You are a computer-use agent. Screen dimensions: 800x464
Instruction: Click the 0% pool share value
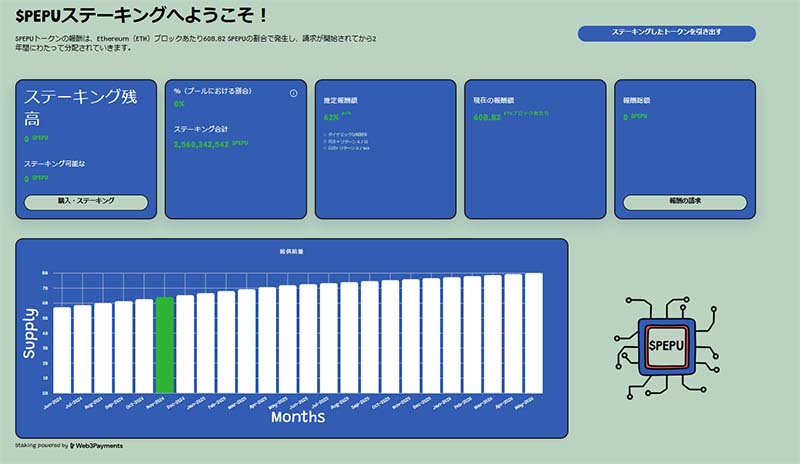[x=179, y=104]
